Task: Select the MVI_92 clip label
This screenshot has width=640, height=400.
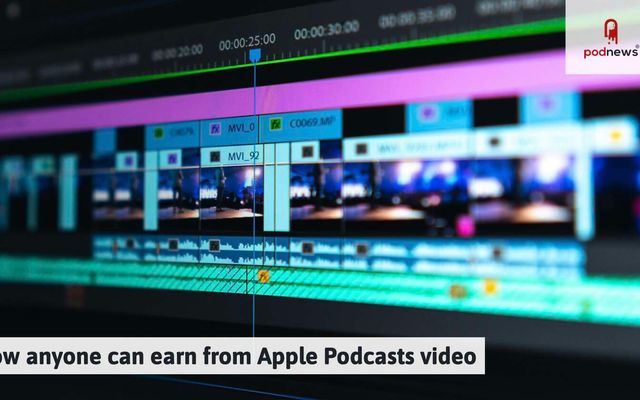Action: point(243,156)
